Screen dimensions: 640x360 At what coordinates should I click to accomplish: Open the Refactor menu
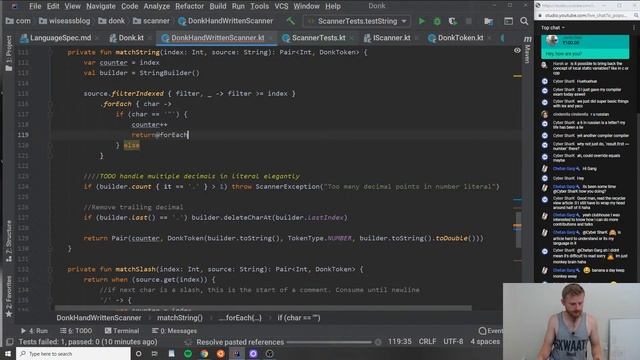(x=189, y=6)
